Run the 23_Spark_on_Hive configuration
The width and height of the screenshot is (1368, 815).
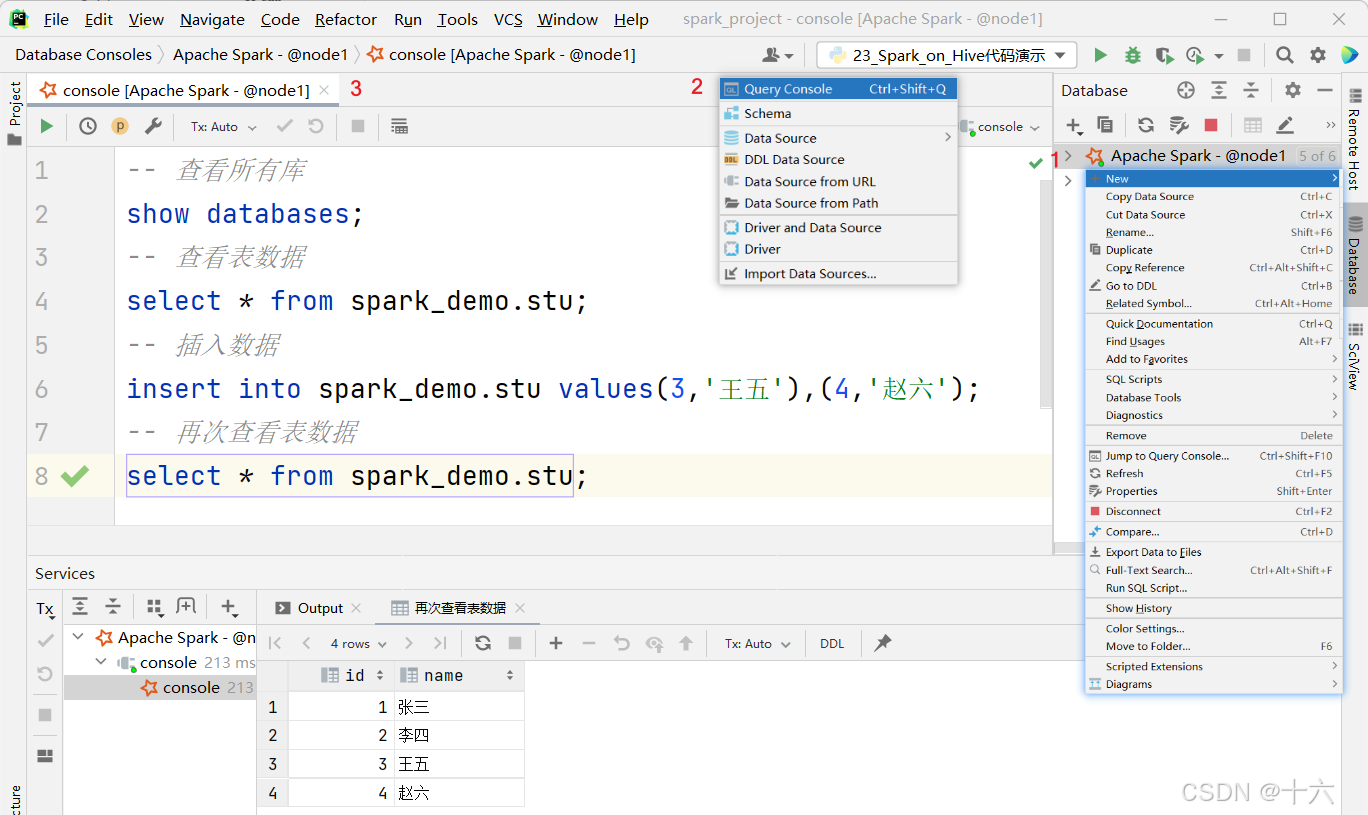pyautogui.click(x=1100, y=55)
